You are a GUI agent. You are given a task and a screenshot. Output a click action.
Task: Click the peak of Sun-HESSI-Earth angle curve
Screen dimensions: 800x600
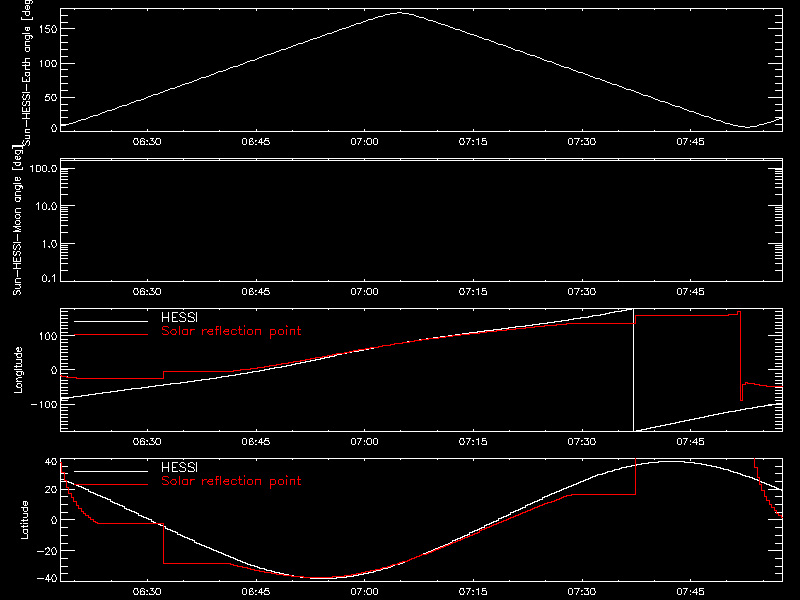click(401, 13)
